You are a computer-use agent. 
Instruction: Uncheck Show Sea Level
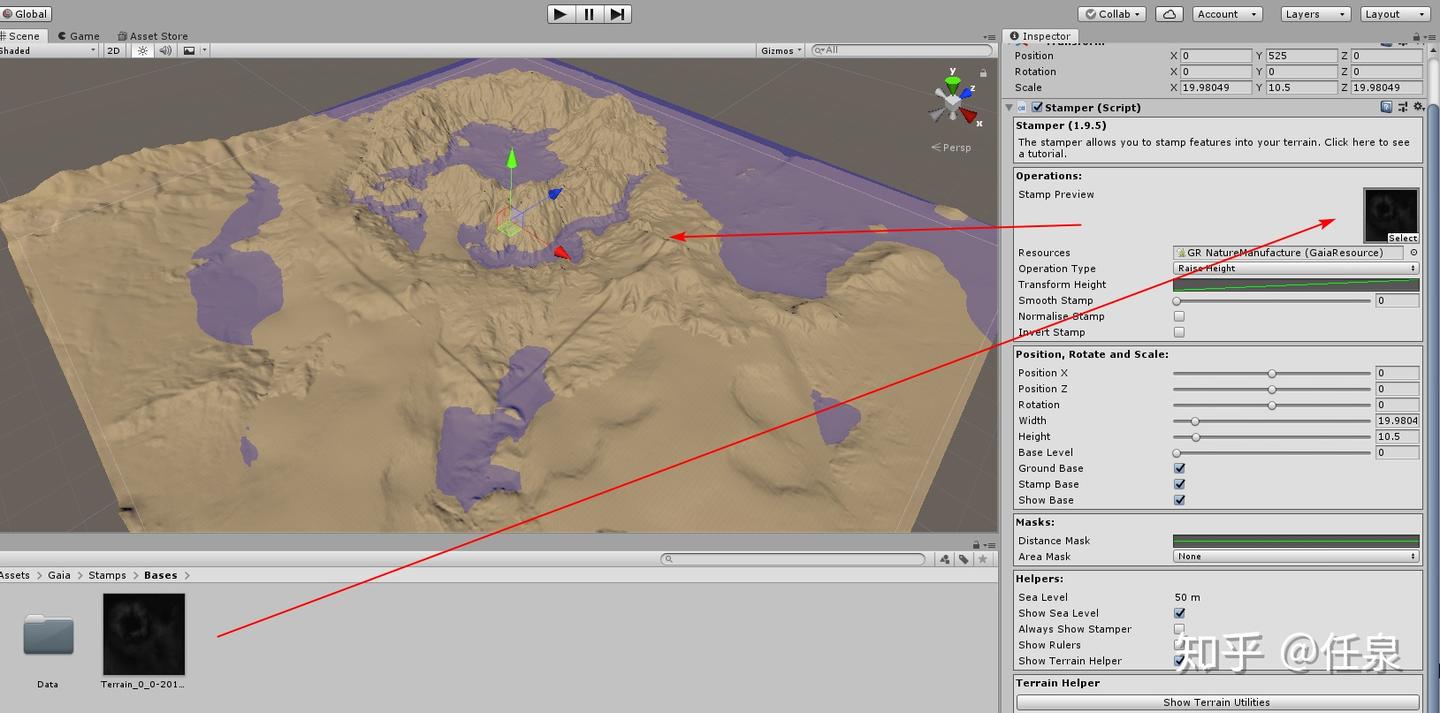[x=1179, y=613]
